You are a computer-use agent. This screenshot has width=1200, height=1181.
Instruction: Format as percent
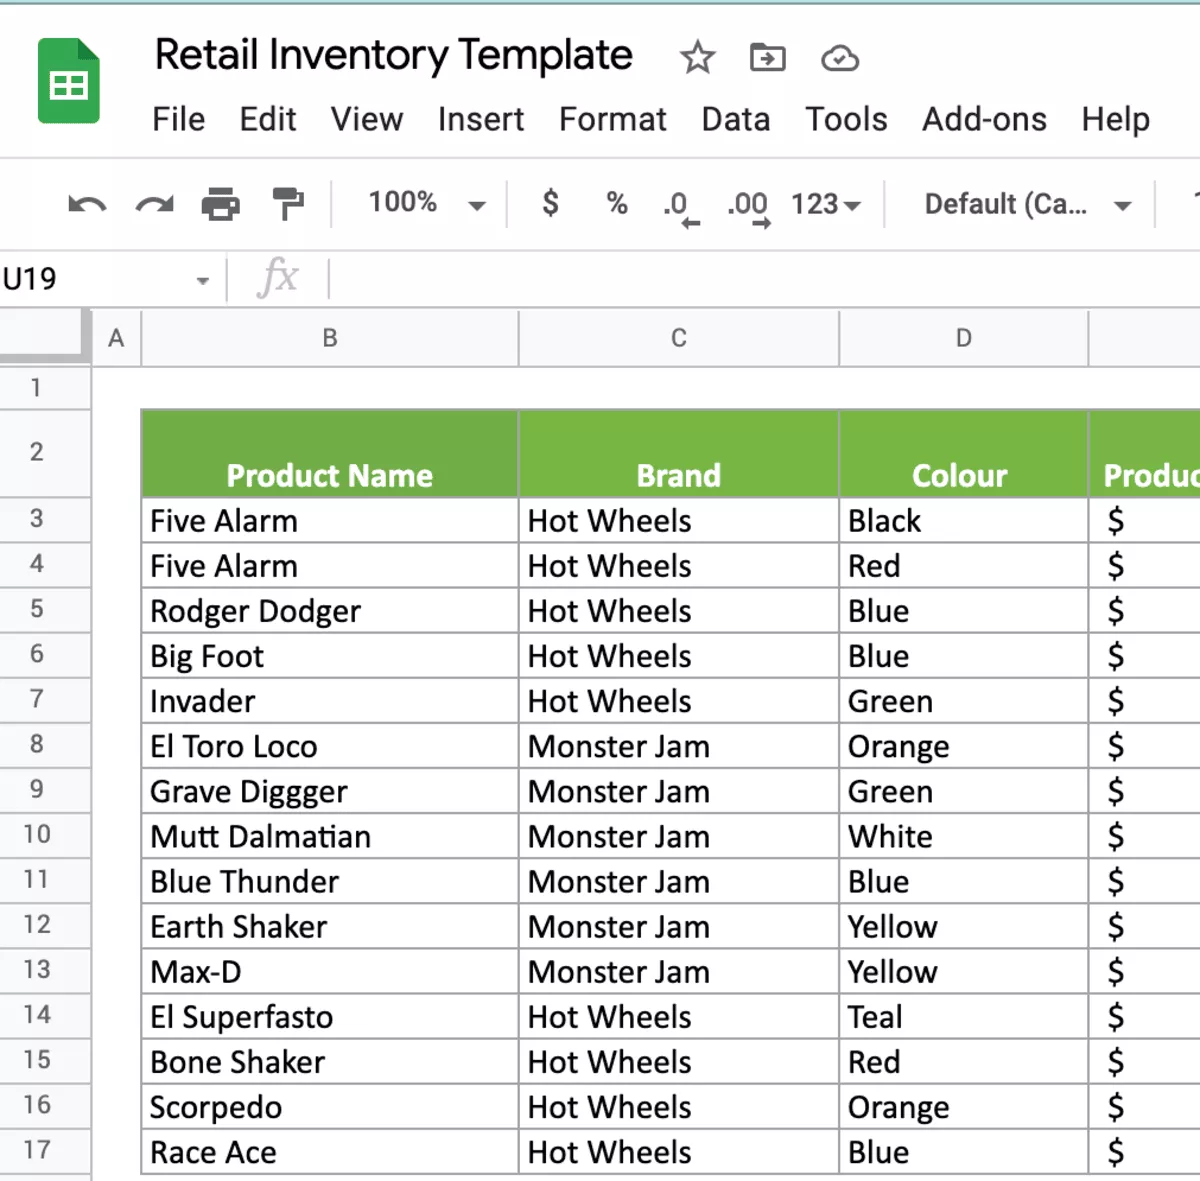click(x=617, y=204)
